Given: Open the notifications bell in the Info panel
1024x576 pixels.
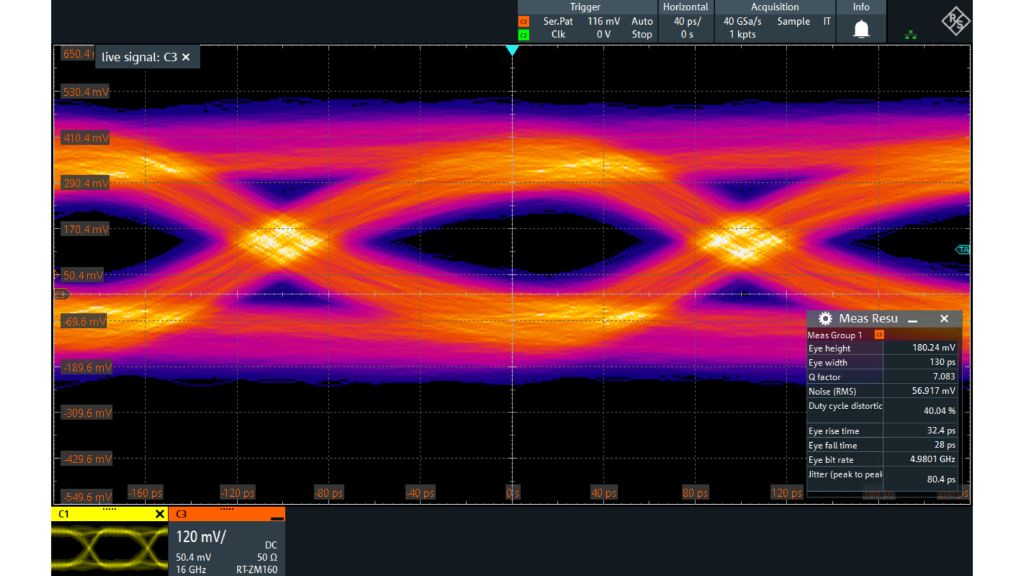Looking at the screenshot, I should 861,29.
